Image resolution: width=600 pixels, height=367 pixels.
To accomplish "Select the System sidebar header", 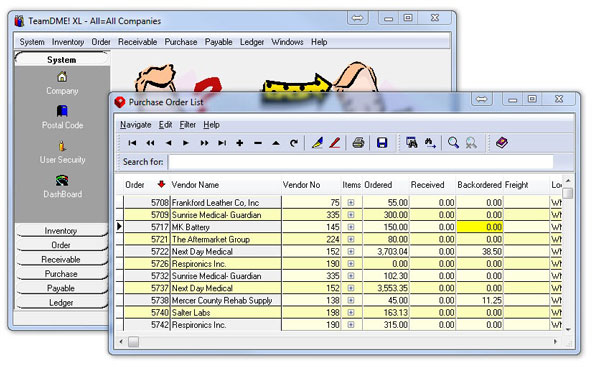I will pos(62,59).
